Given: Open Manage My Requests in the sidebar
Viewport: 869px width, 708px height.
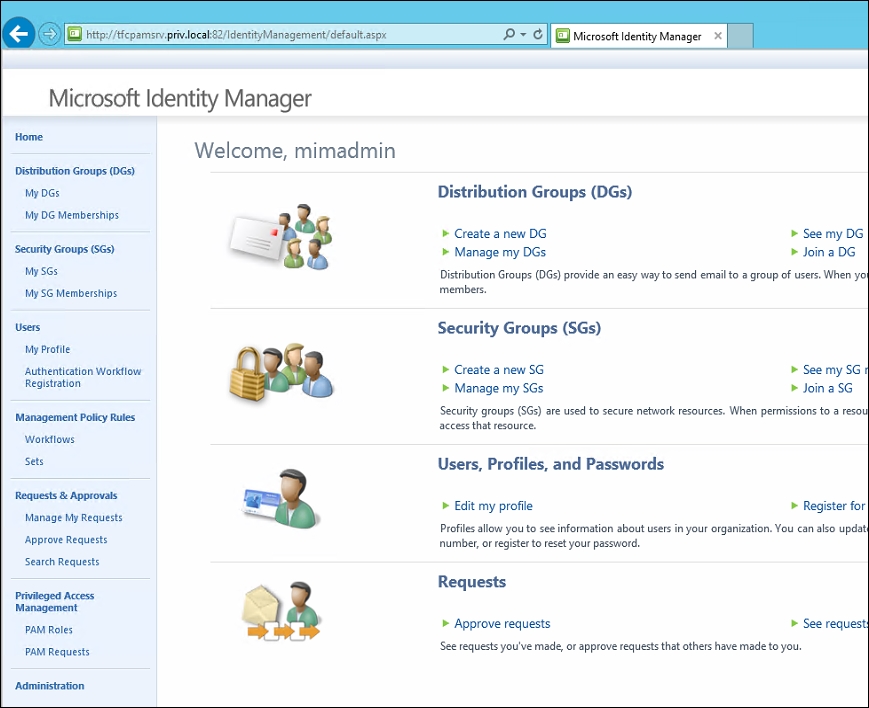Looking at the screenshot, I should pyautogui.click(x=74, y=518).
